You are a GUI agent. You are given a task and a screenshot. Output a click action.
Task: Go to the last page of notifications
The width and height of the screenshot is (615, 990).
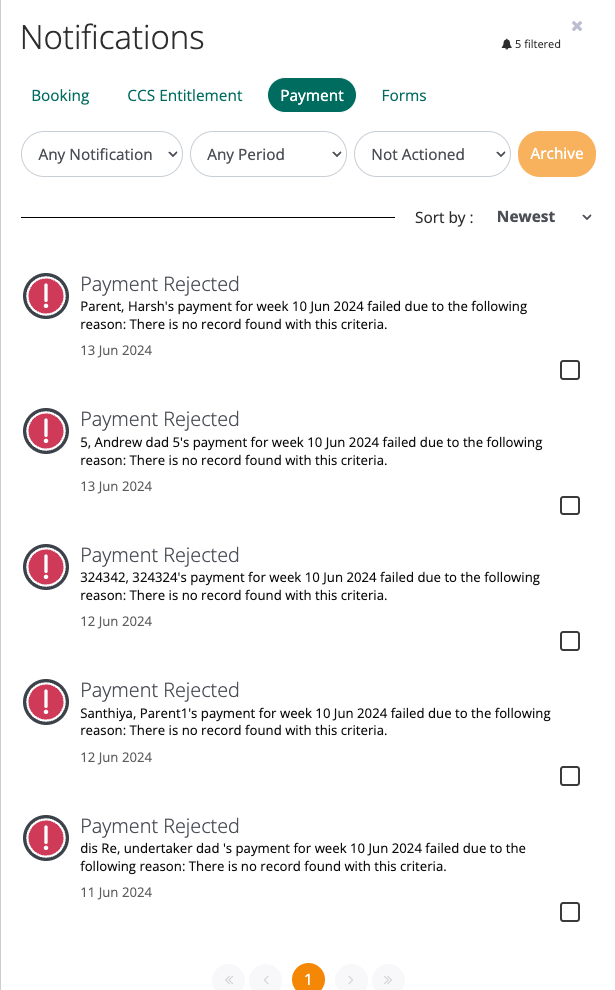(x=388, y=980)
